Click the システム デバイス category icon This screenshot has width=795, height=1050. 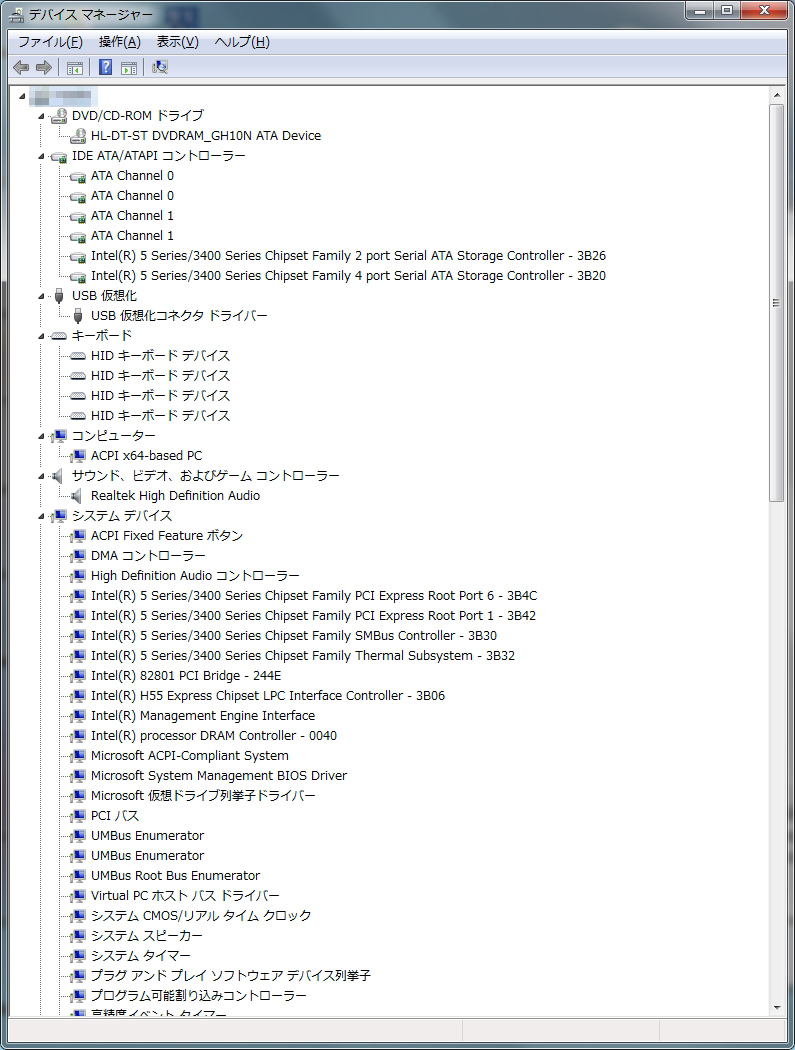pos(59,516)
